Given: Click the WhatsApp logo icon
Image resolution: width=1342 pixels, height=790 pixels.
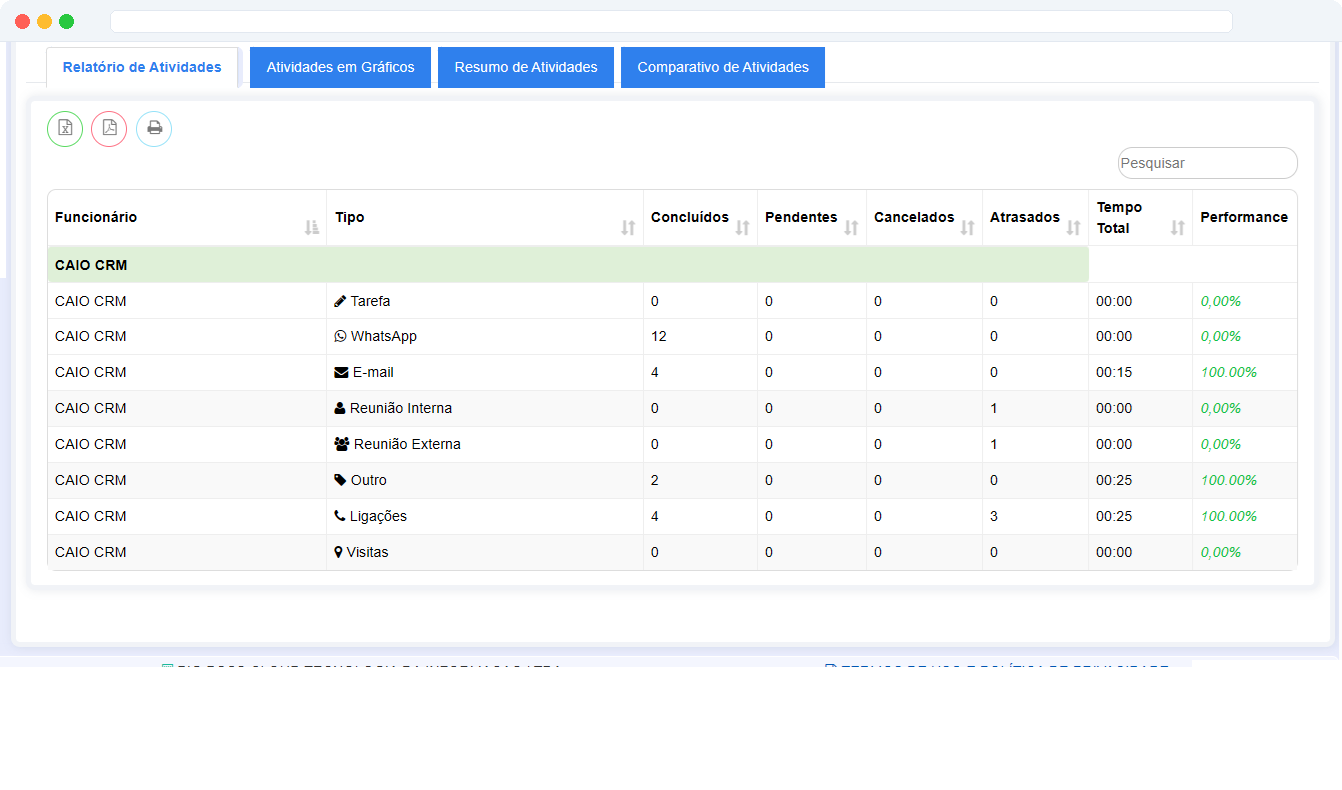Looking at the screenshot, I should click(x=340, y=337).
